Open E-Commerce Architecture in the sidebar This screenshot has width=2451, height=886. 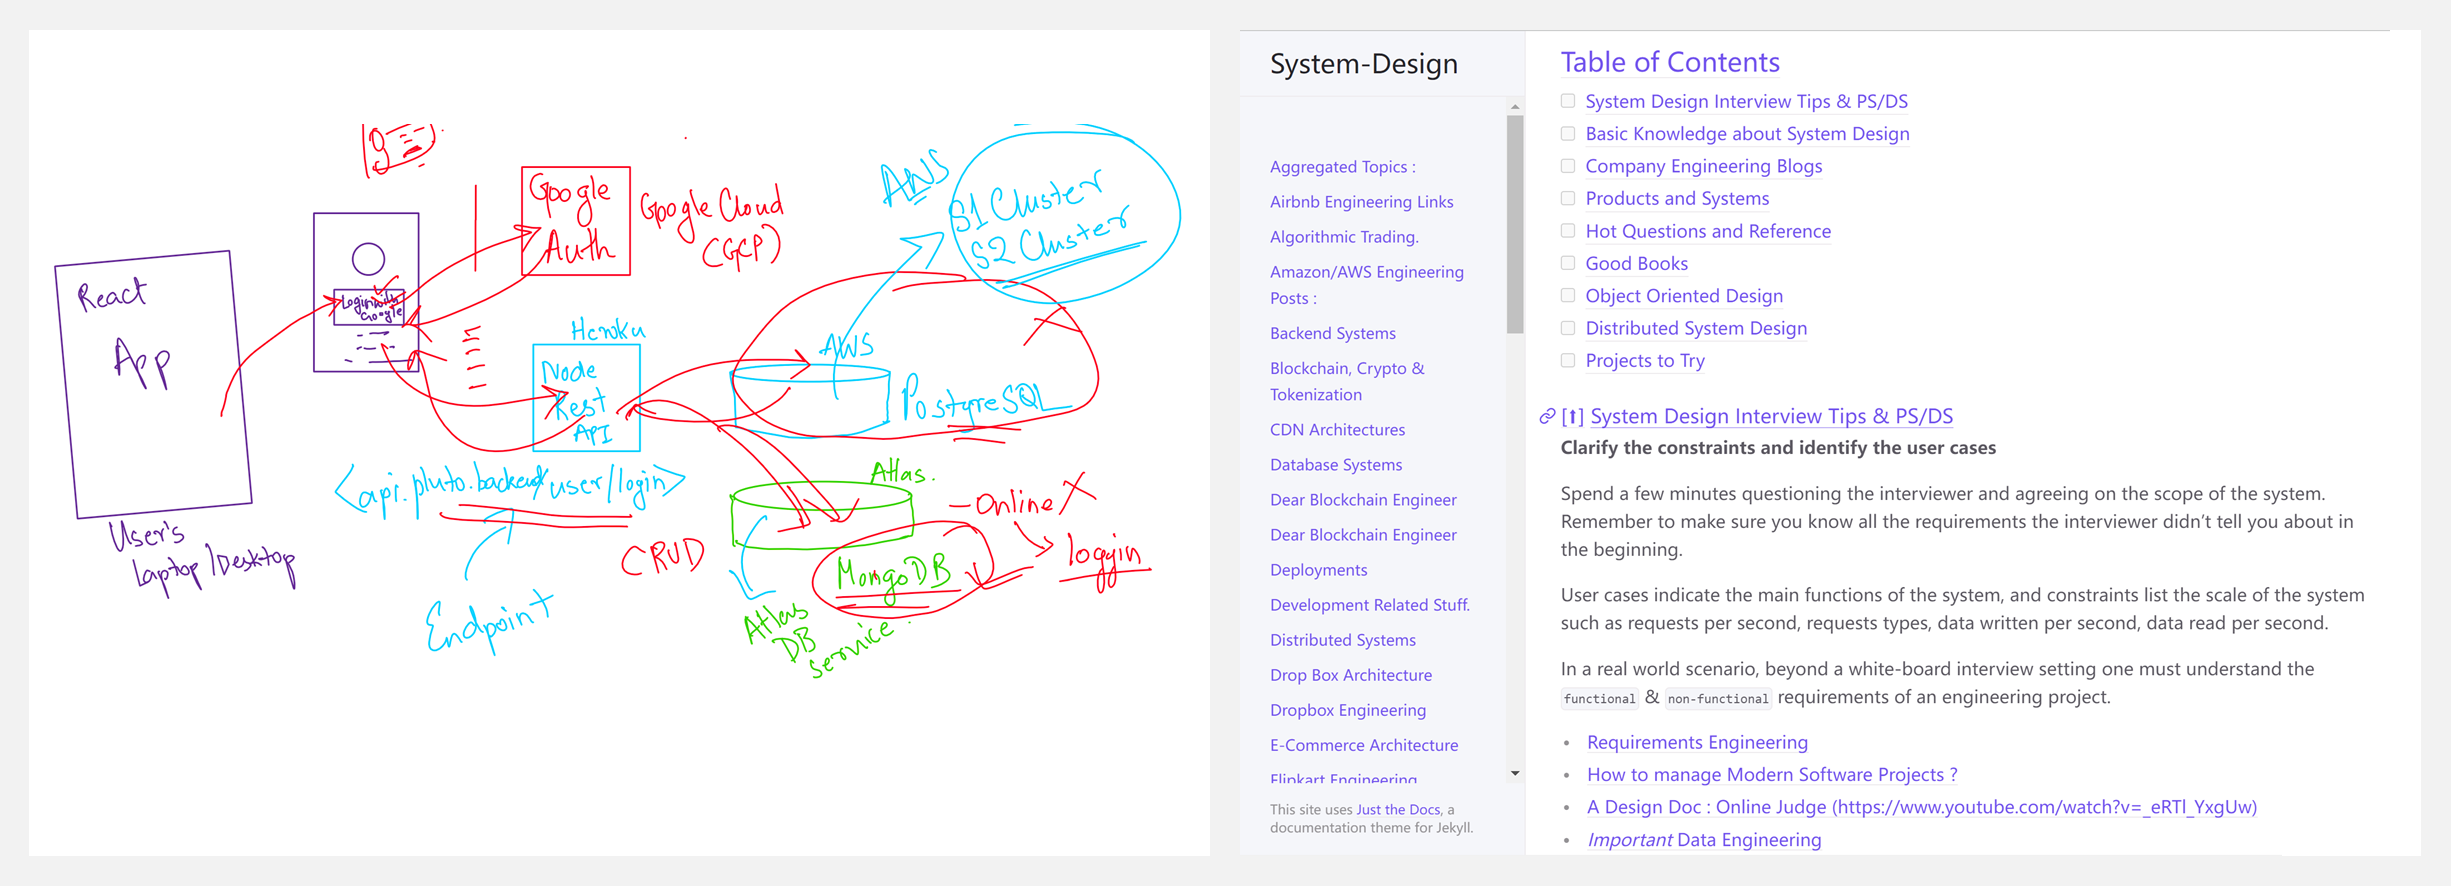[1363, 745]
